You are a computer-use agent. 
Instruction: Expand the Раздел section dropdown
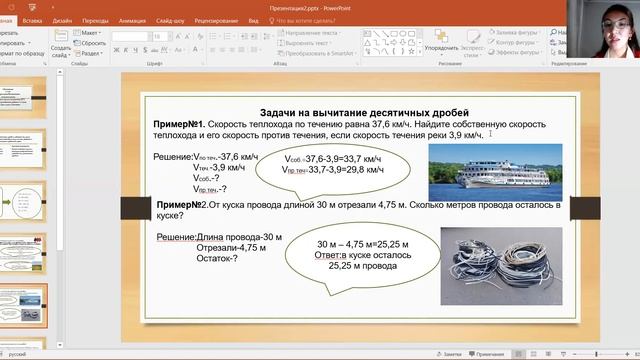(x=89, y=53)
